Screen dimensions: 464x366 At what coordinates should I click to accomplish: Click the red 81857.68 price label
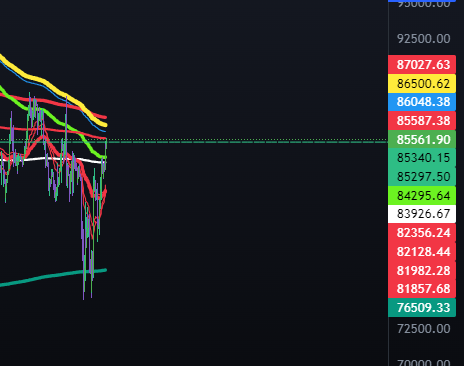point(422,289)
